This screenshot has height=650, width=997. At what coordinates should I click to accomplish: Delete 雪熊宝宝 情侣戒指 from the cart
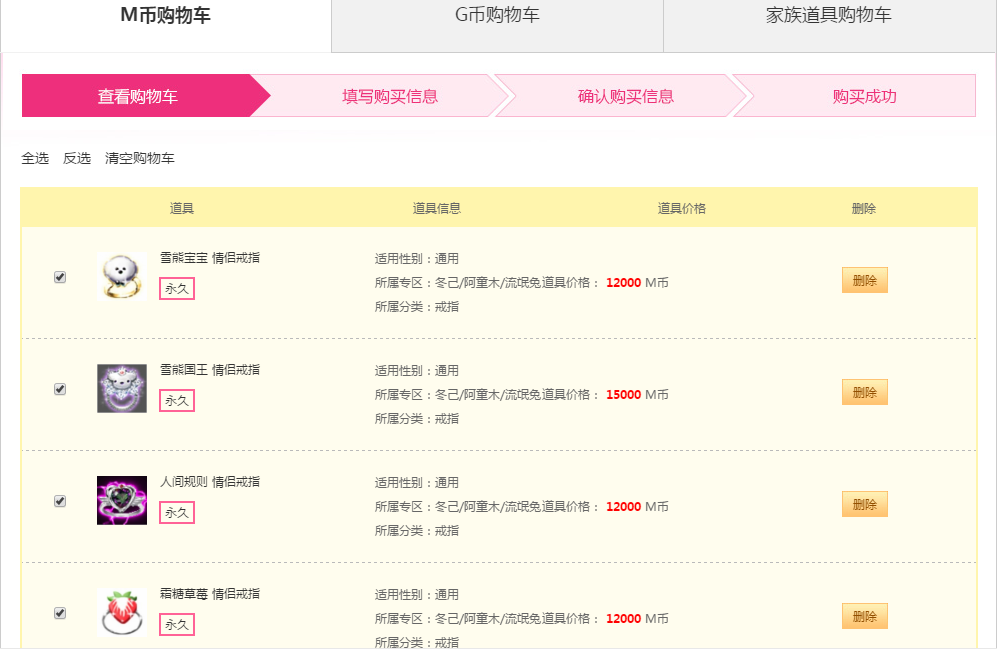865,280
